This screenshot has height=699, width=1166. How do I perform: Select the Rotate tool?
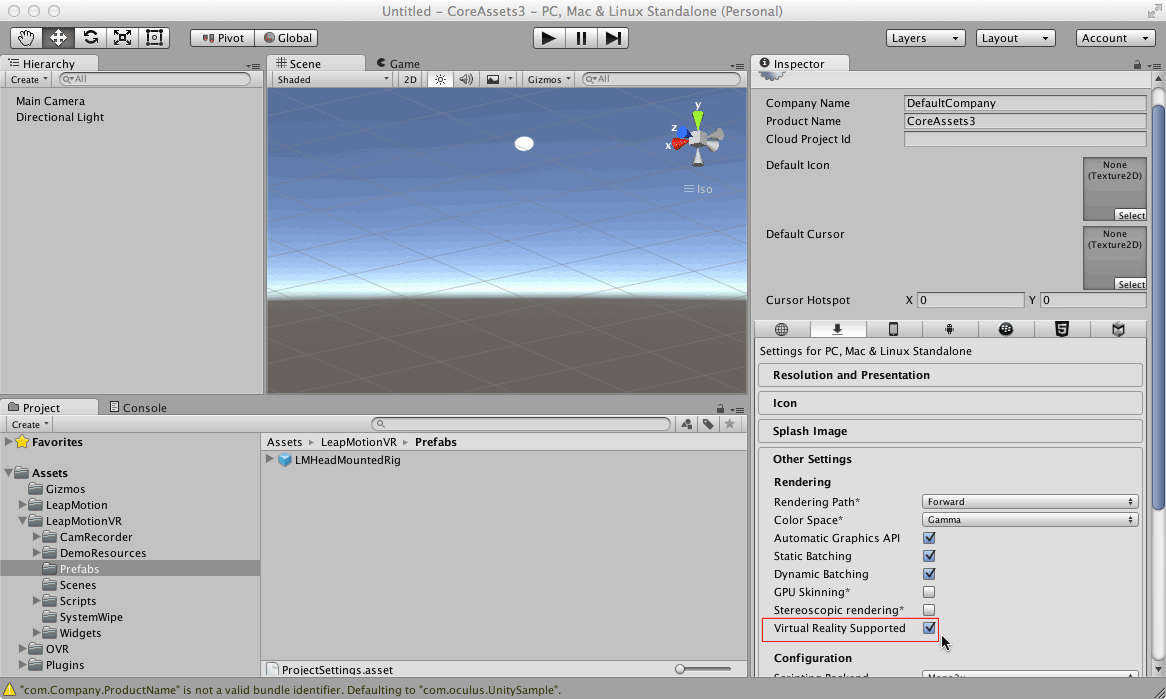coord(91,38)
